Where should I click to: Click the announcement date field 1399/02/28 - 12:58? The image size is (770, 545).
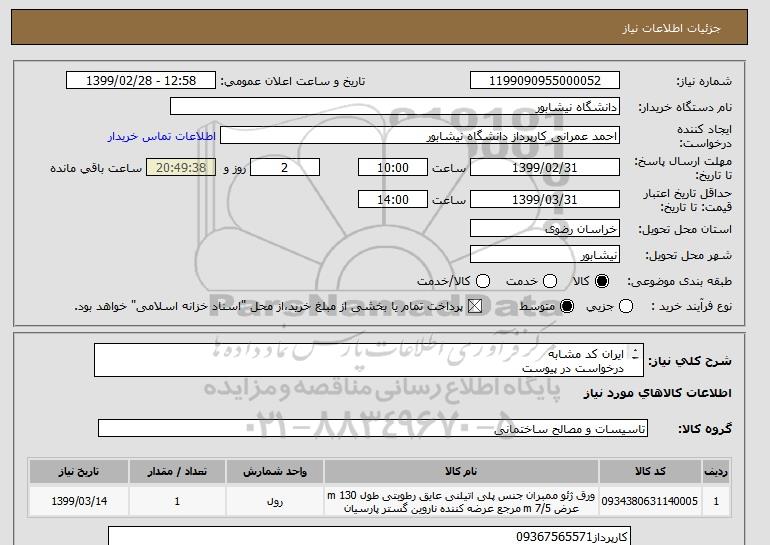tap(141, 81)
